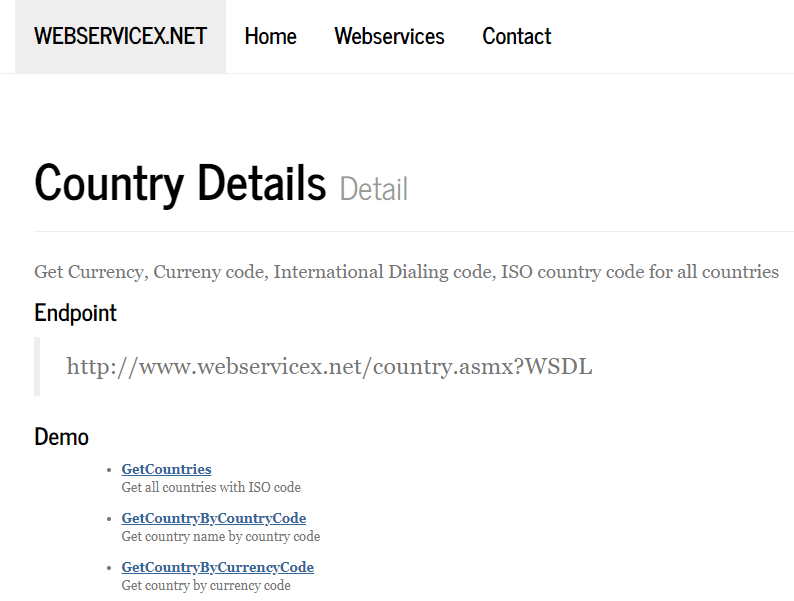Click the Endpoint section heading

tap(75, 313)
